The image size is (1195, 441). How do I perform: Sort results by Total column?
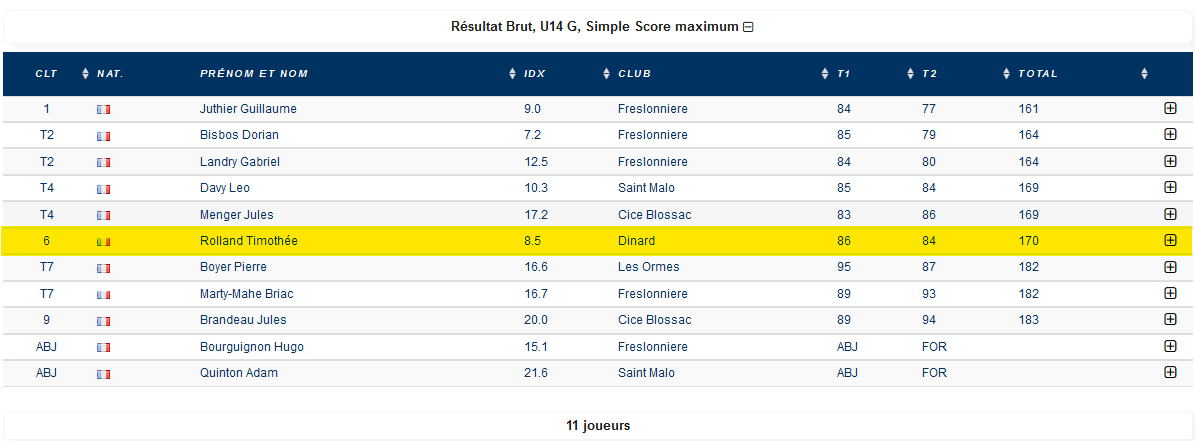pos(1038,74)
